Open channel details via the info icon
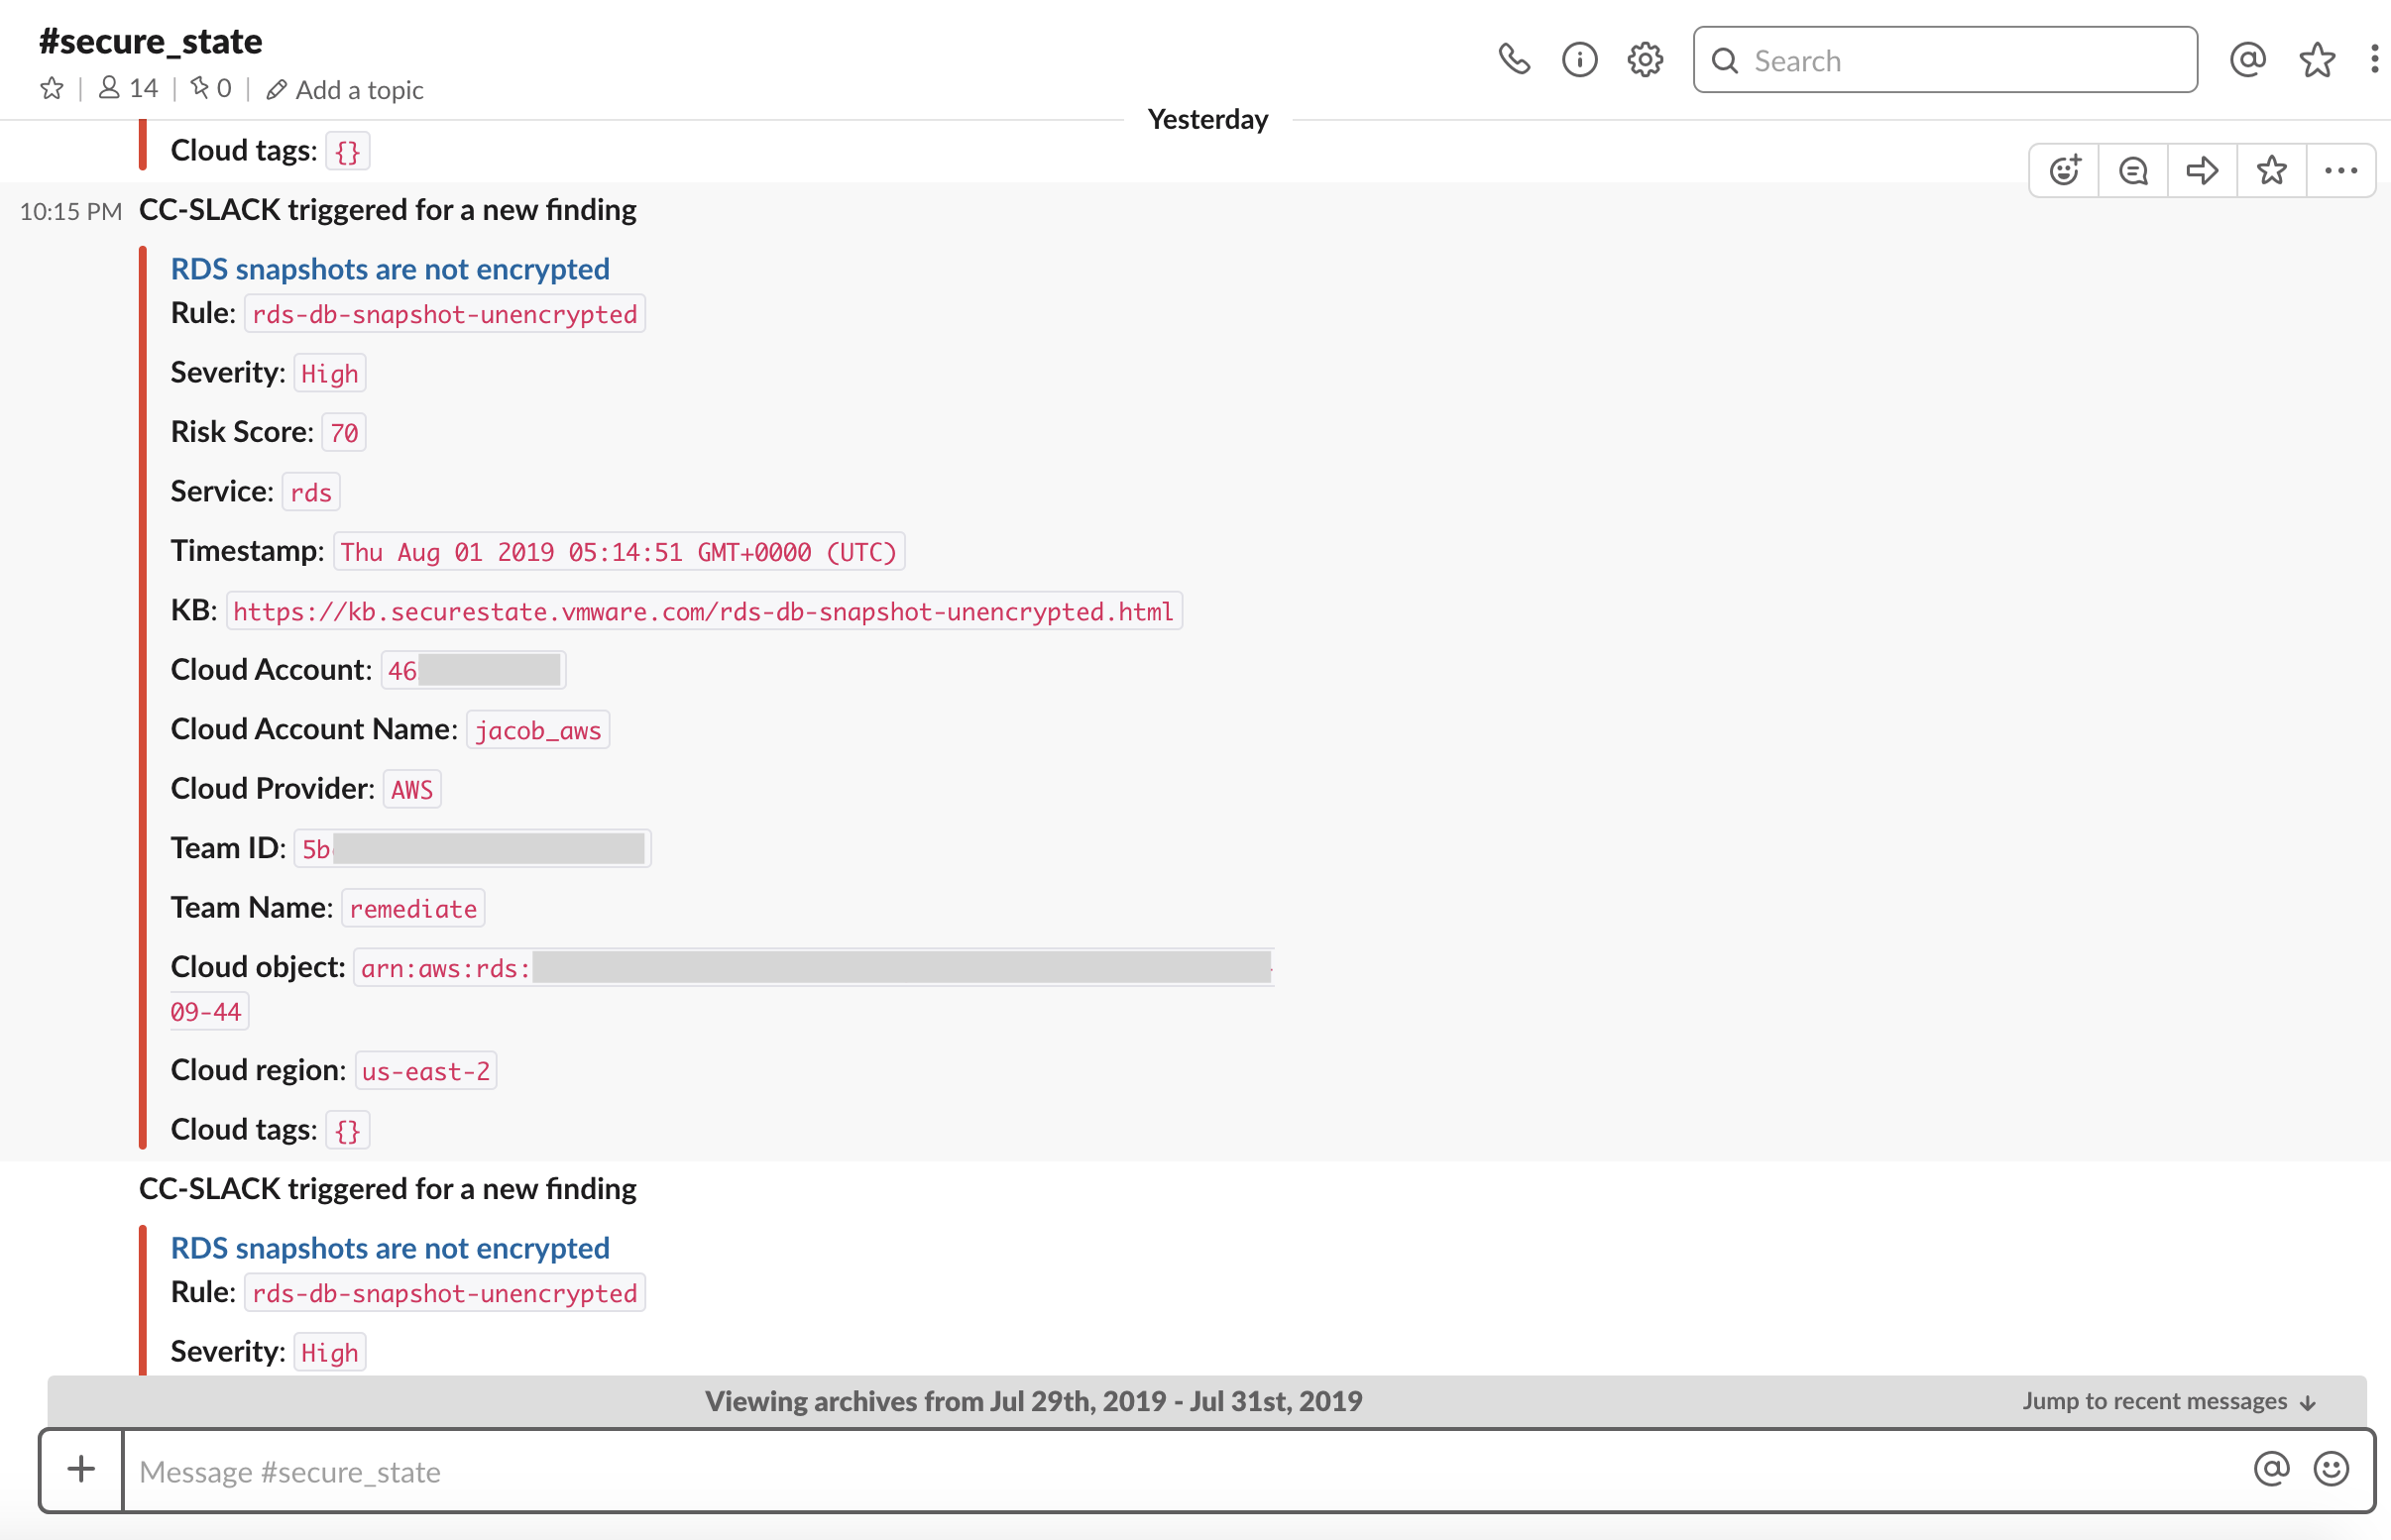The image size is (2391, 1540). click(1580, 59)
